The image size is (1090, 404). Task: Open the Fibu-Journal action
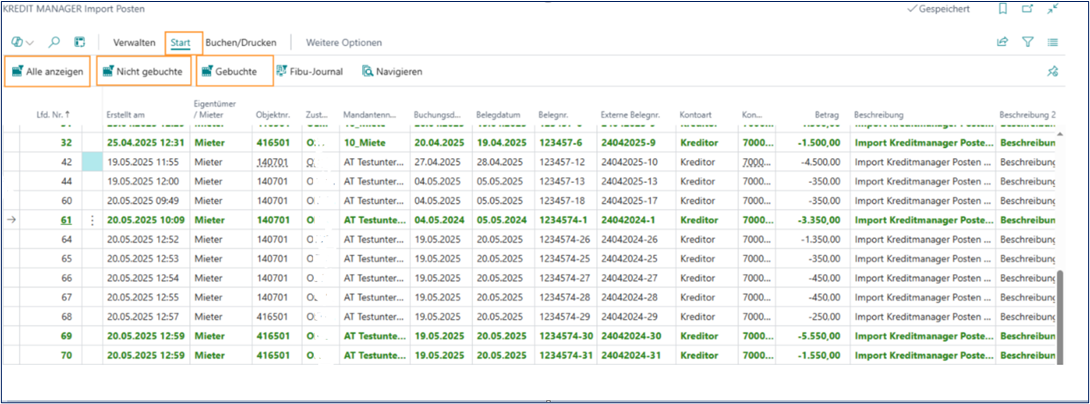(311, 72)
